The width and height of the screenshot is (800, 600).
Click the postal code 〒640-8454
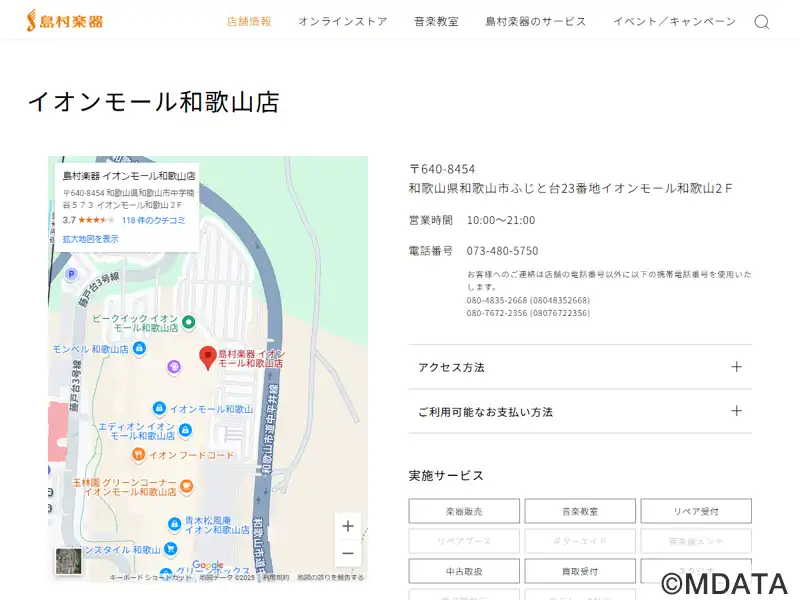(x=442, y=169)
